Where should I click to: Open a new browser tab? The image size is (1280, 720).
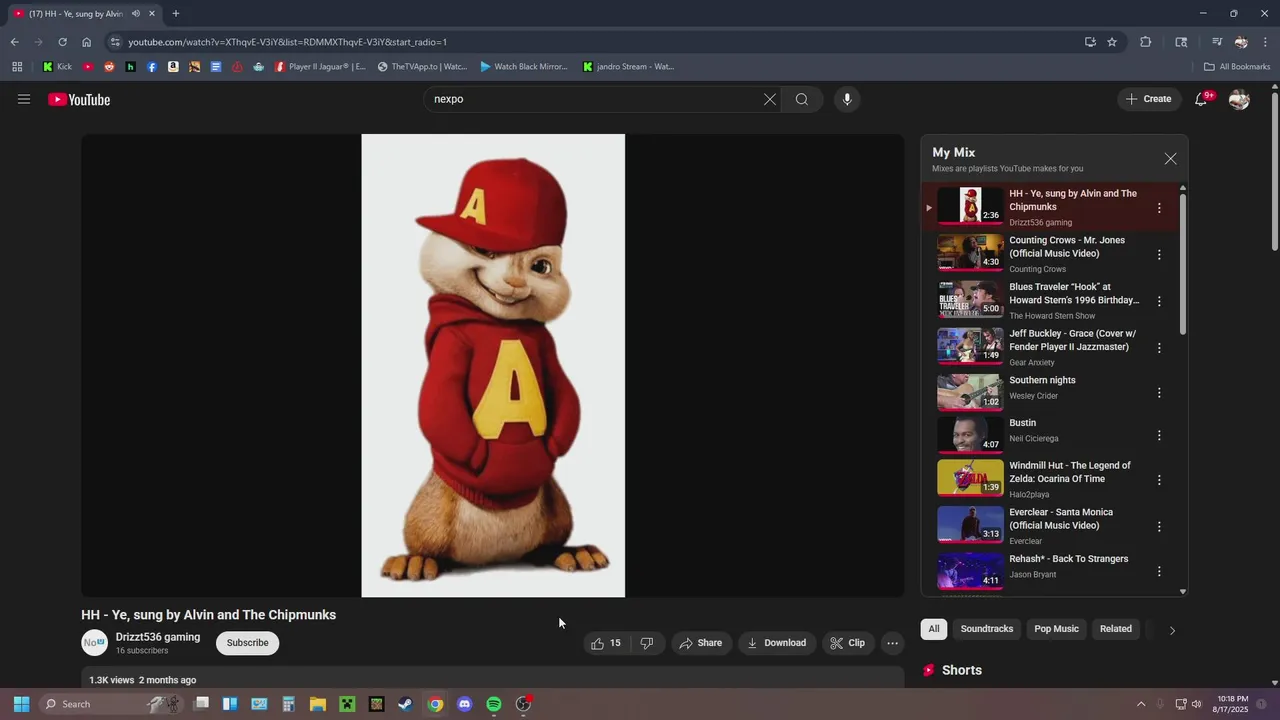[176, 14]
